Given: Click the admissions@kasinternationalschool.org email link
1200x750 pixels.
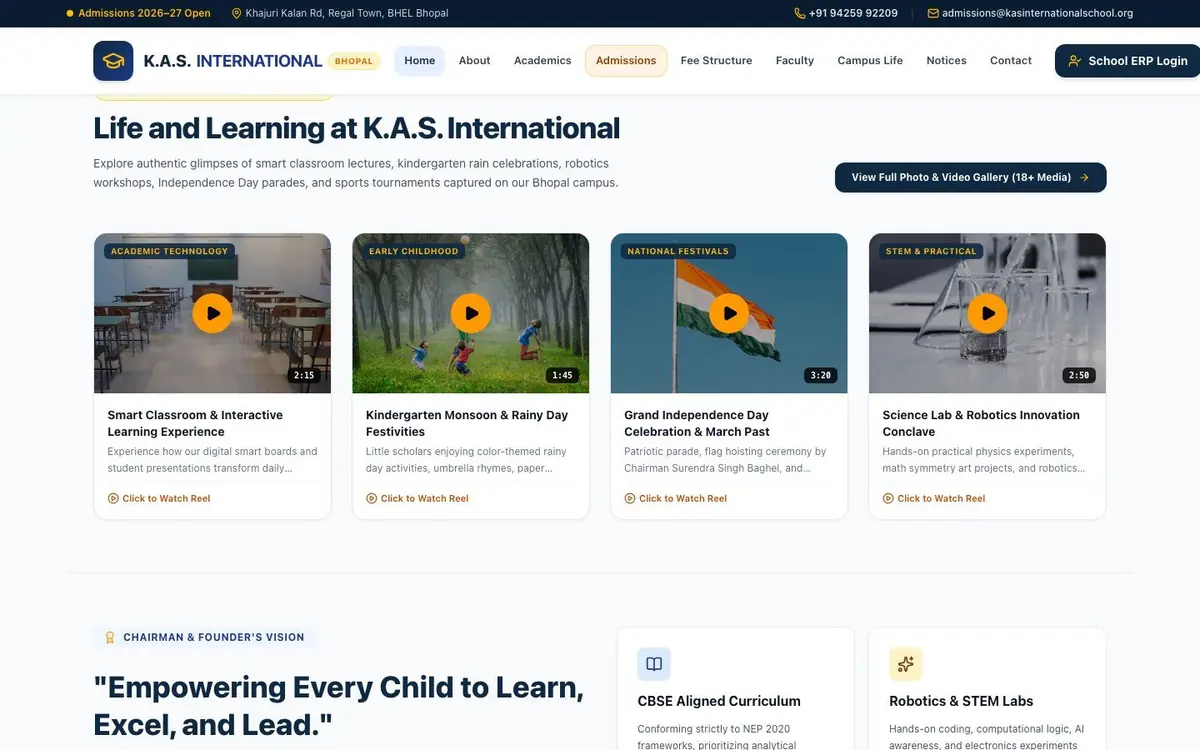Looking at the screenshot, I should tap(1038, 14).
